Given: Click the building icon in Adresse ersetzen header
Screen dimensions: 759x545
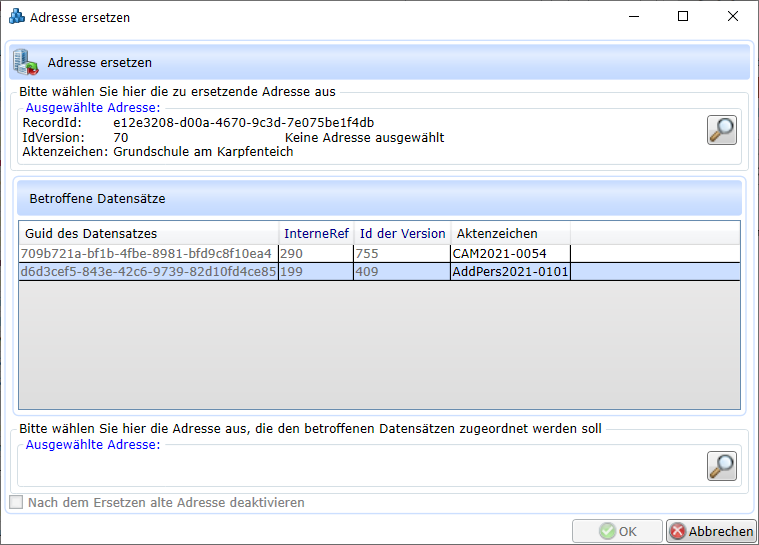Looking at the screenshot, I should pos(25,62).
